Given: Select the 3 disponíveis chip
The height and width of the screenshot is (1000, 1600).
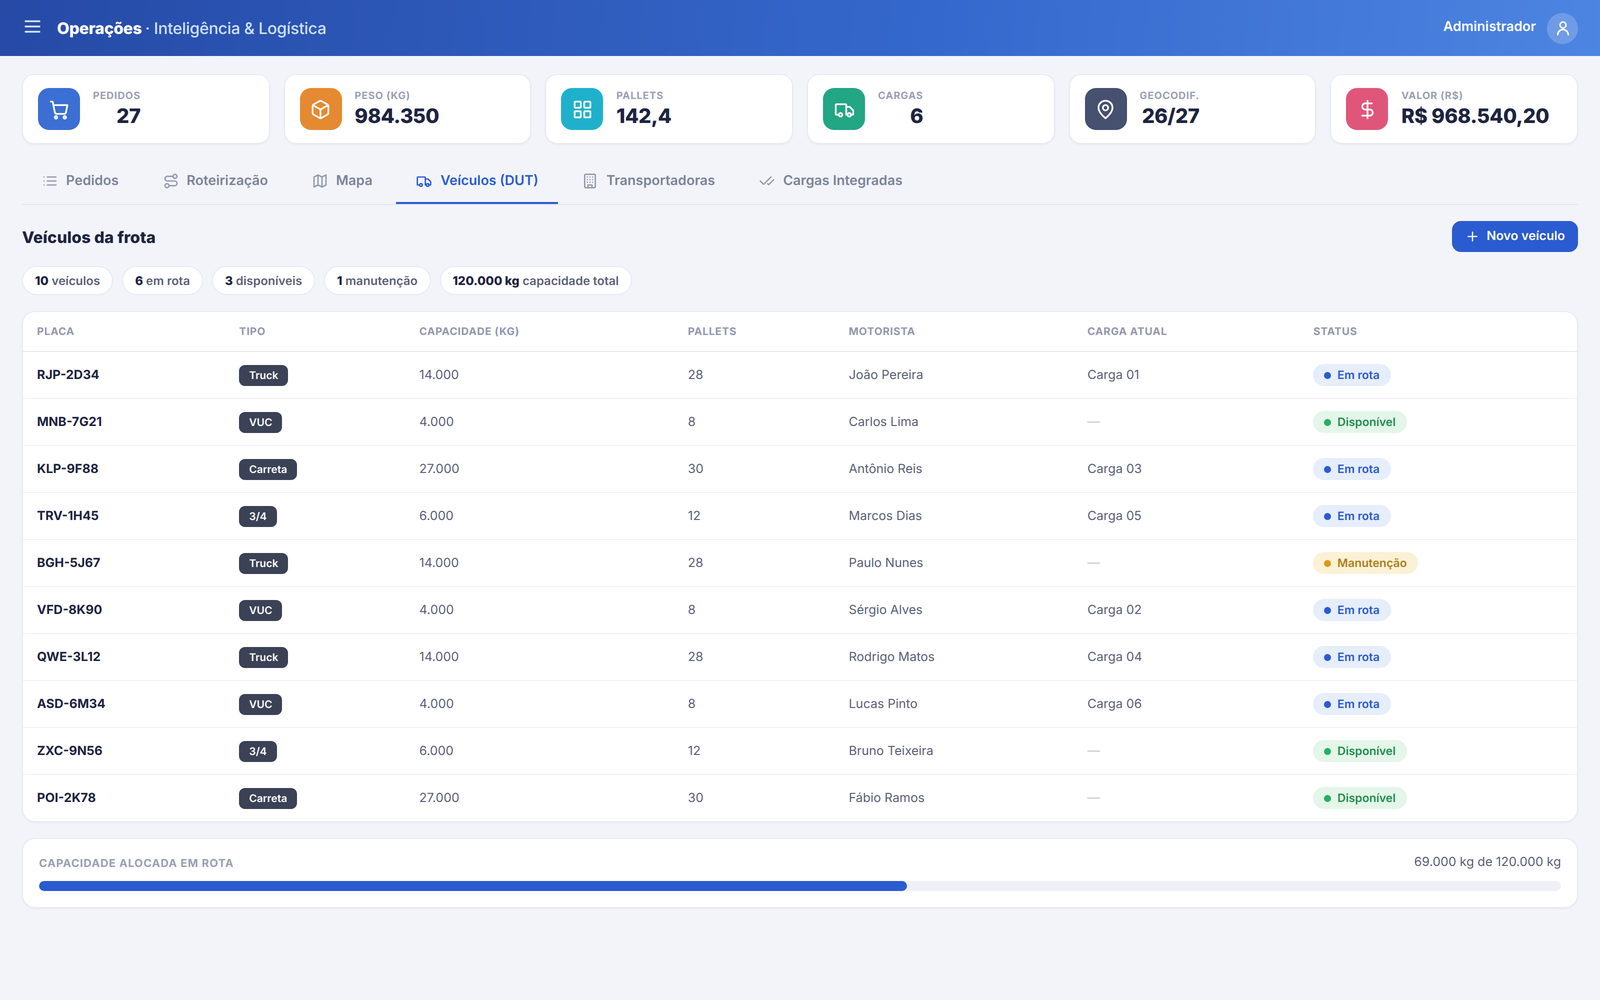Looking at the screenshot, I should point(263,281).
